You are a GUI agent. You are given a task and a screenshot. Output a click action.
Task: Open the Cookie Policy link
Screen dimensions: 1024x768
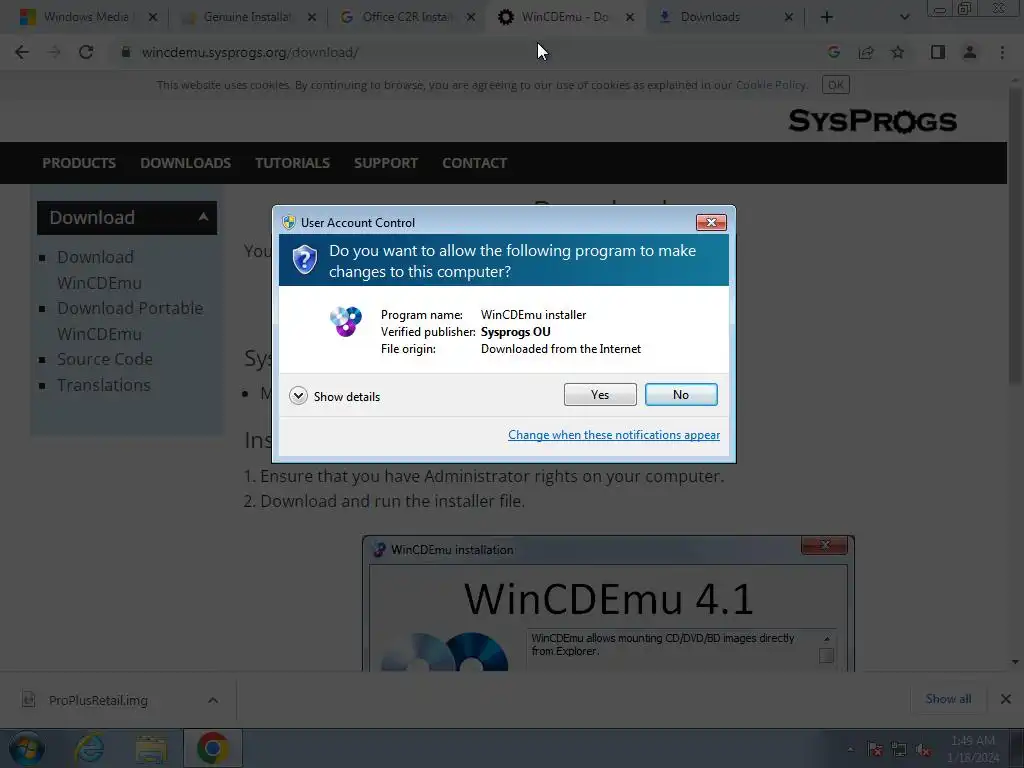point(771,85)
